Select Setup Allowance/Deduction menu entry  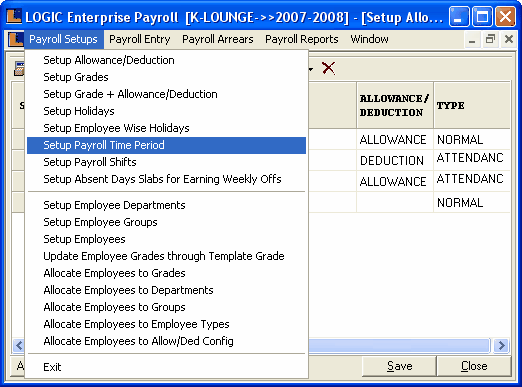pos(166,60)
